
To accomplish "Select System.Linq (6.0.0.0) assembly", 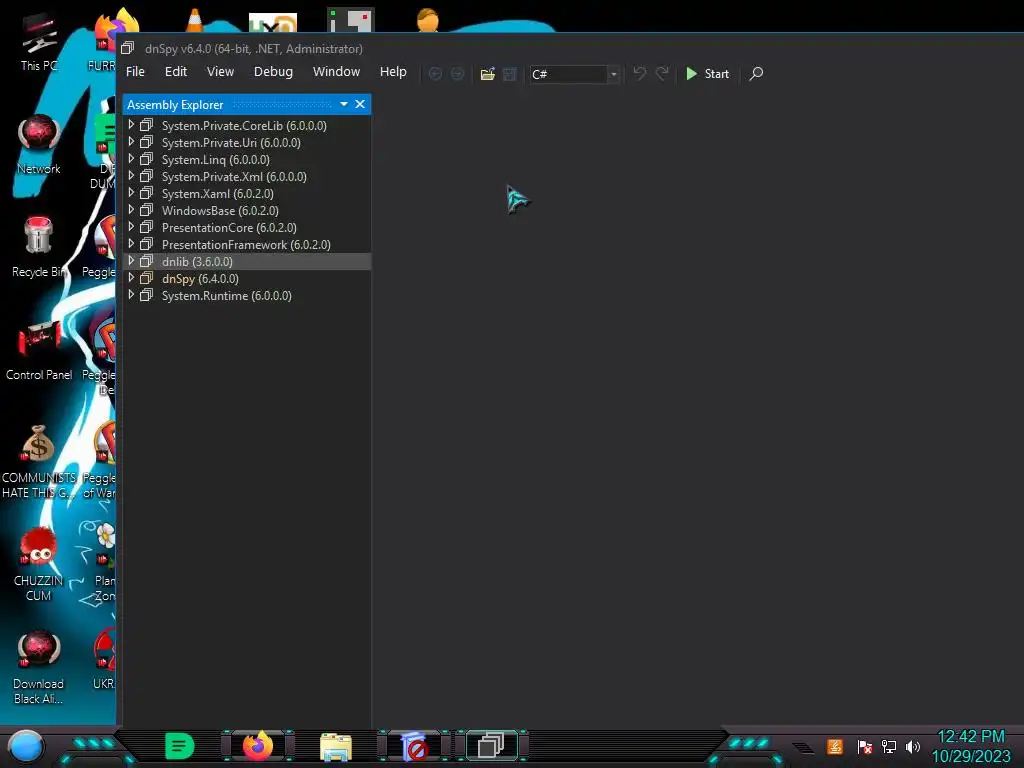I will 216,159.
